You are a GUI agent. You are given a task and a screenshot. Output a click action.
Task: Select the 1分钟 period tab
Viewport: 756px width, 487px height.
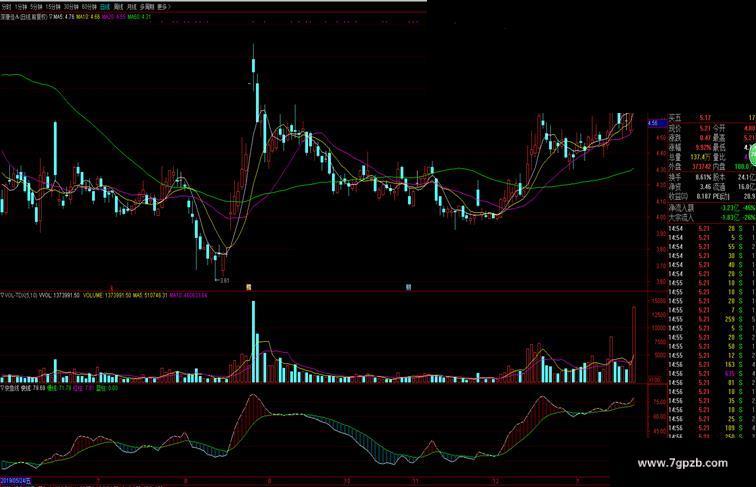click(21, 7)
